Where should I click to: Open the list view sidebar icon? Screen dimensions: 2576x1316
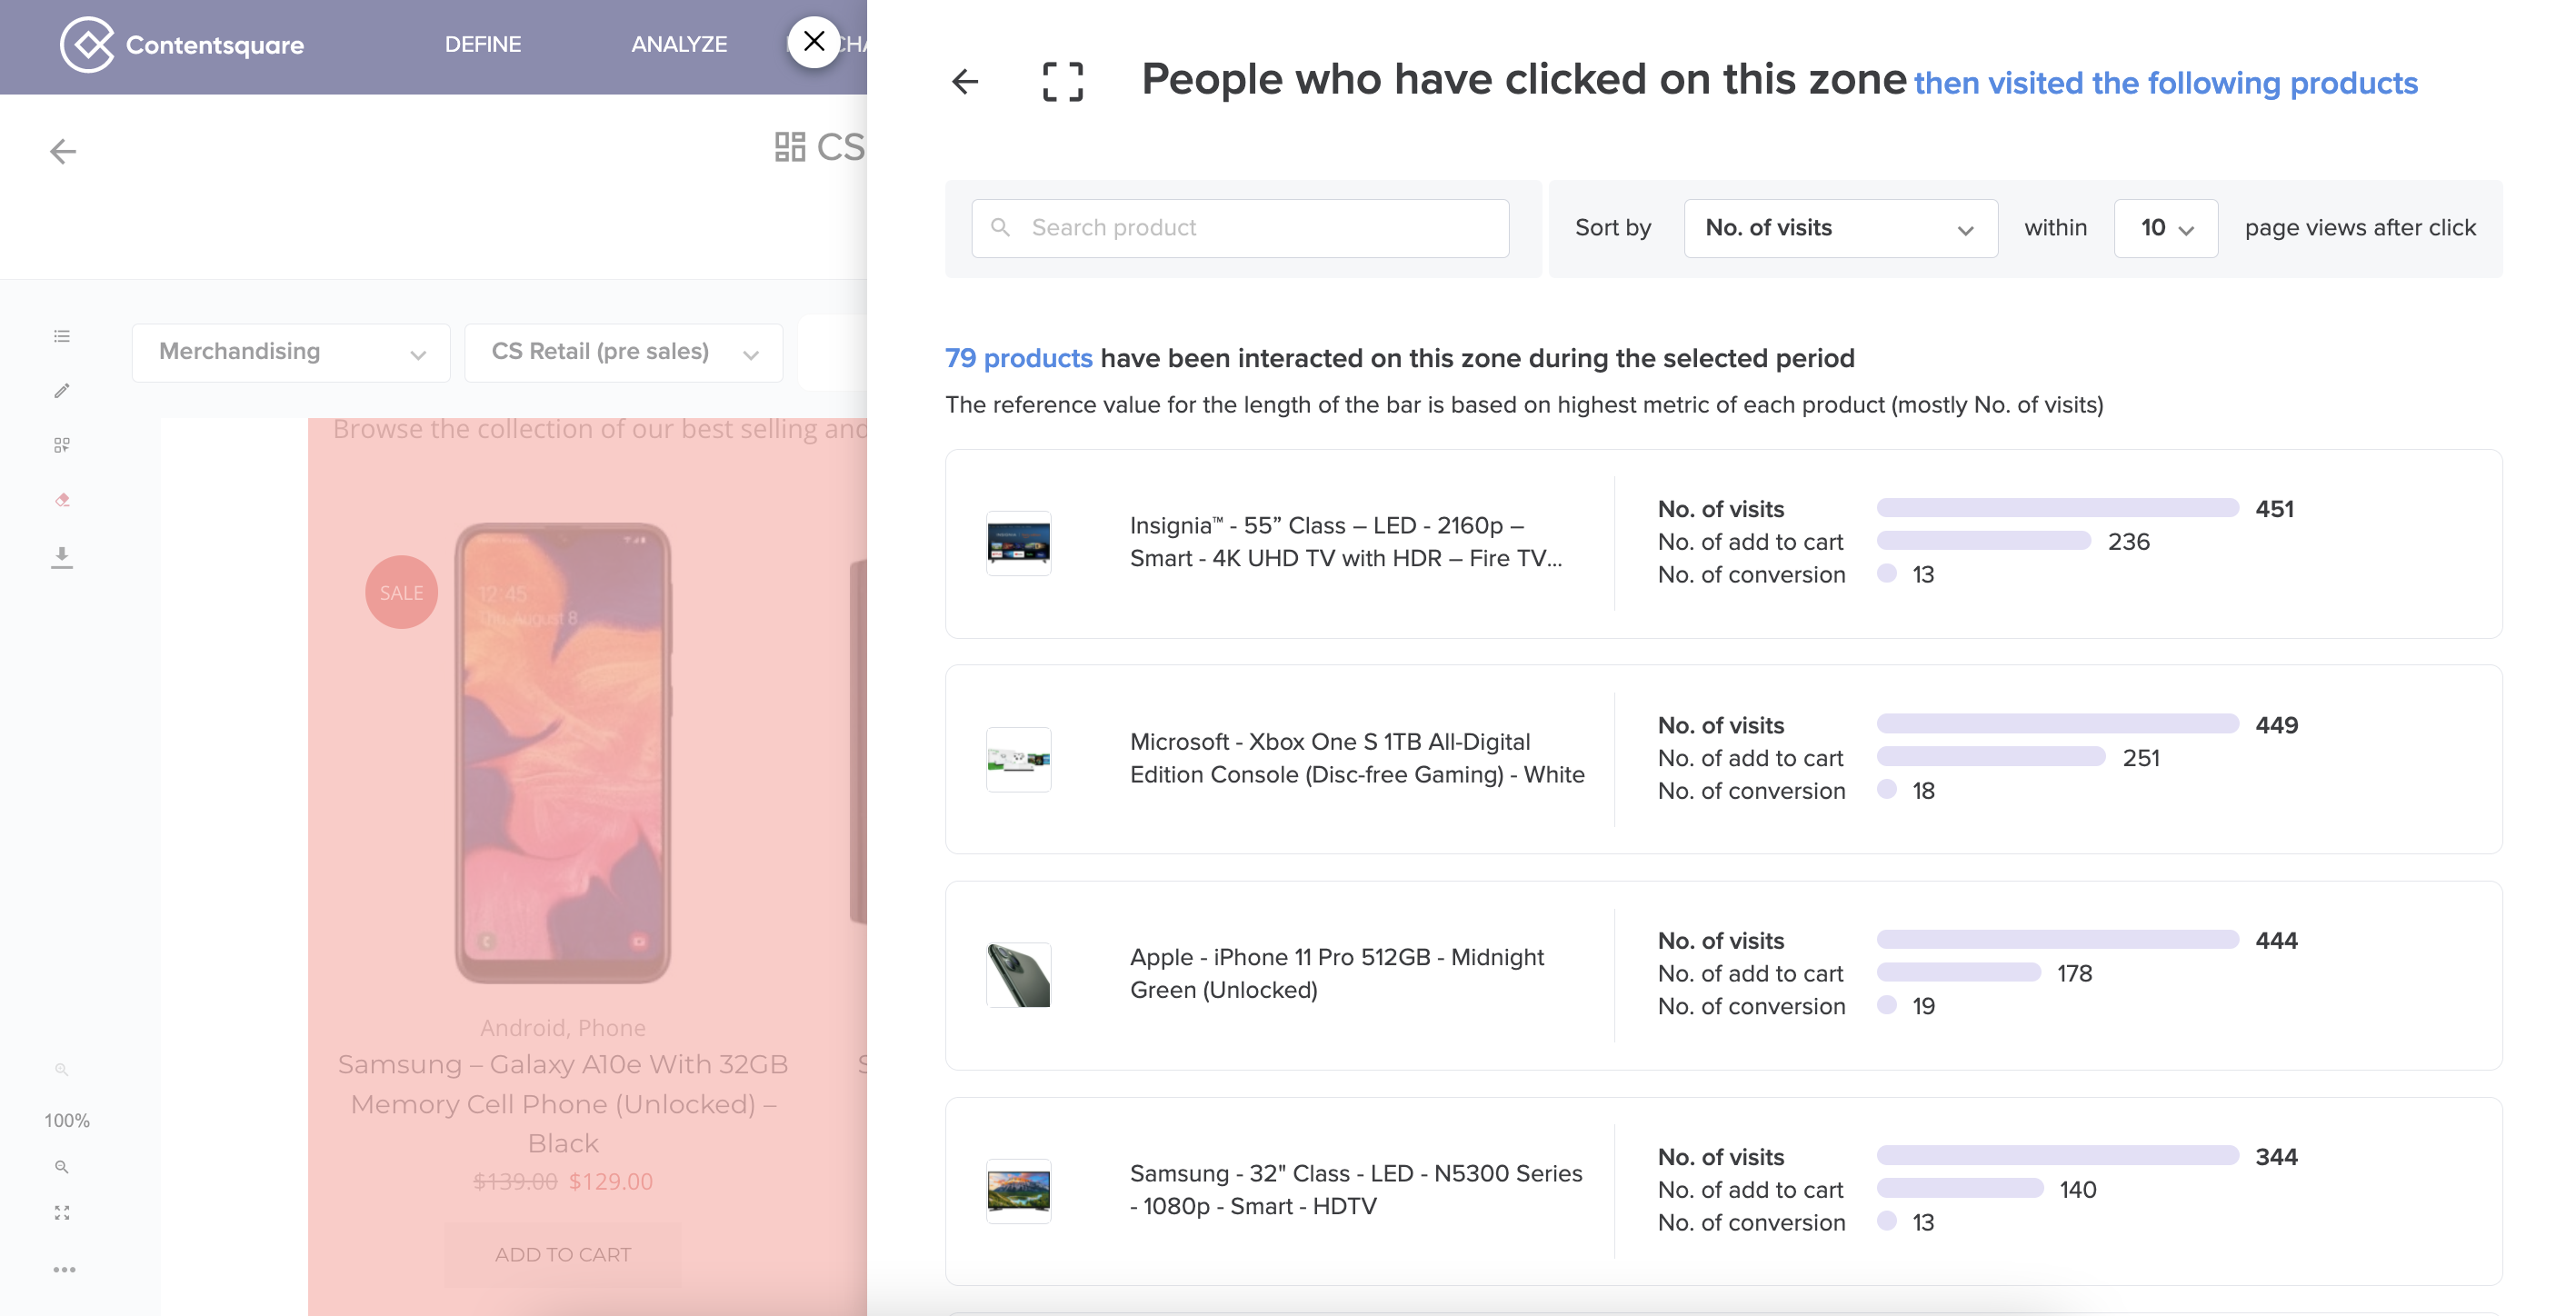62,336
